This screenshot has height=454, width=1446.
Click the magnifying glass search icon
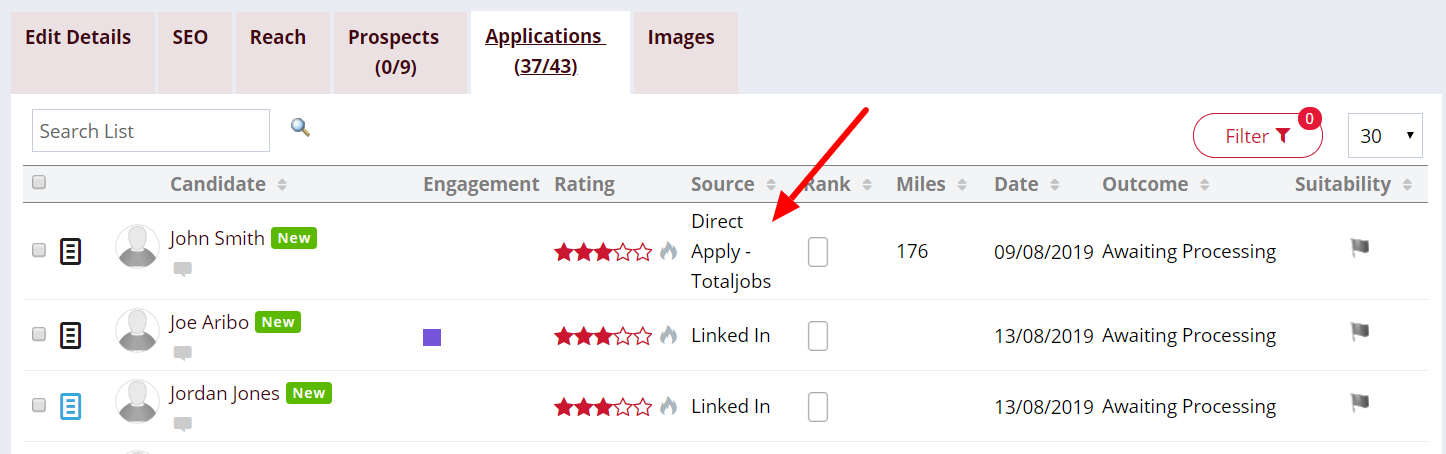[300, 127]
